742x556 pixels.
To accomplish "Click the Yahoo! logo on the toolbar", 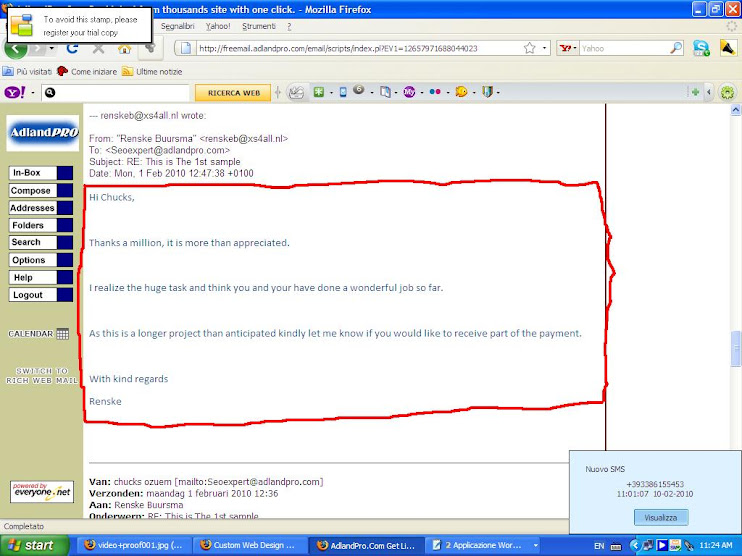I will (x=15, y=92).
